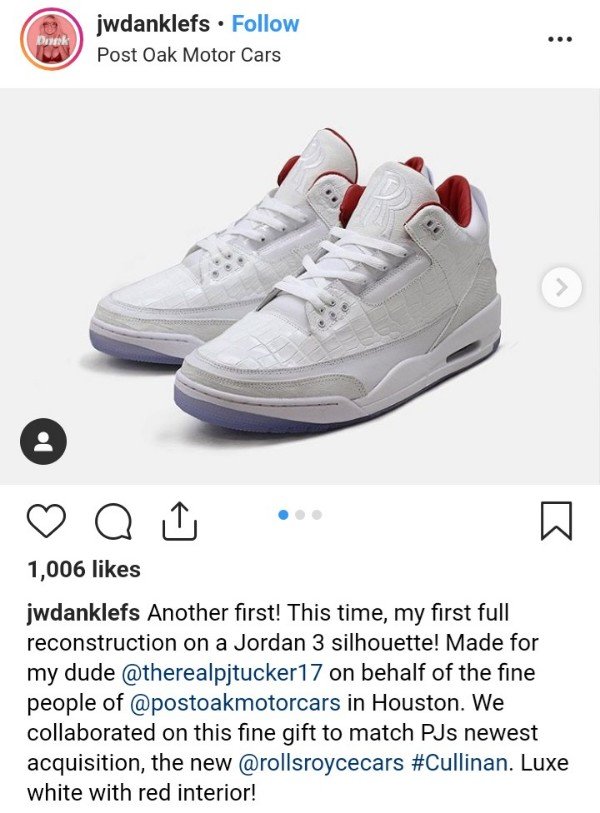The height and width of the screenshot is (813, 600).
Task: Open the @rollsroycecars mention
Action: point(321,763)
